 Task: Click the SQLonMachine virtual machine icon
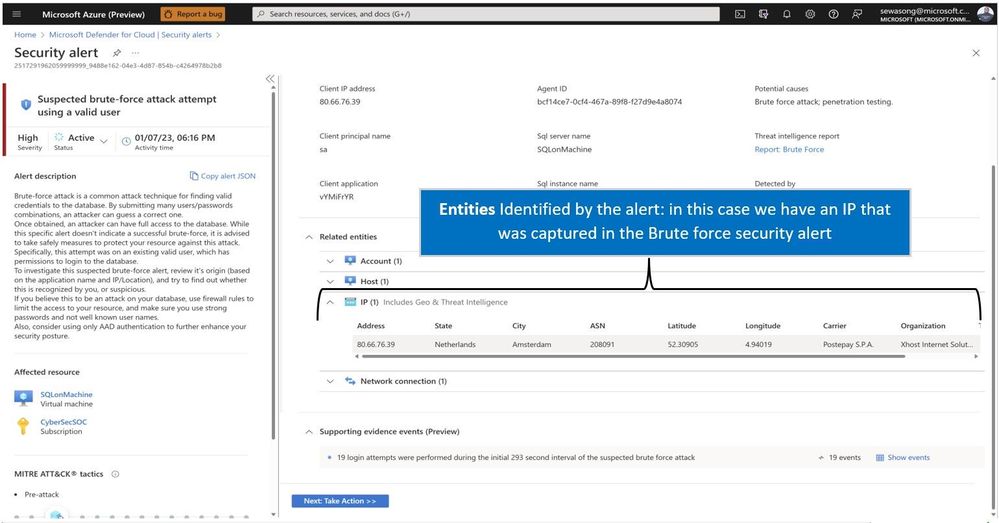point(24,399)
